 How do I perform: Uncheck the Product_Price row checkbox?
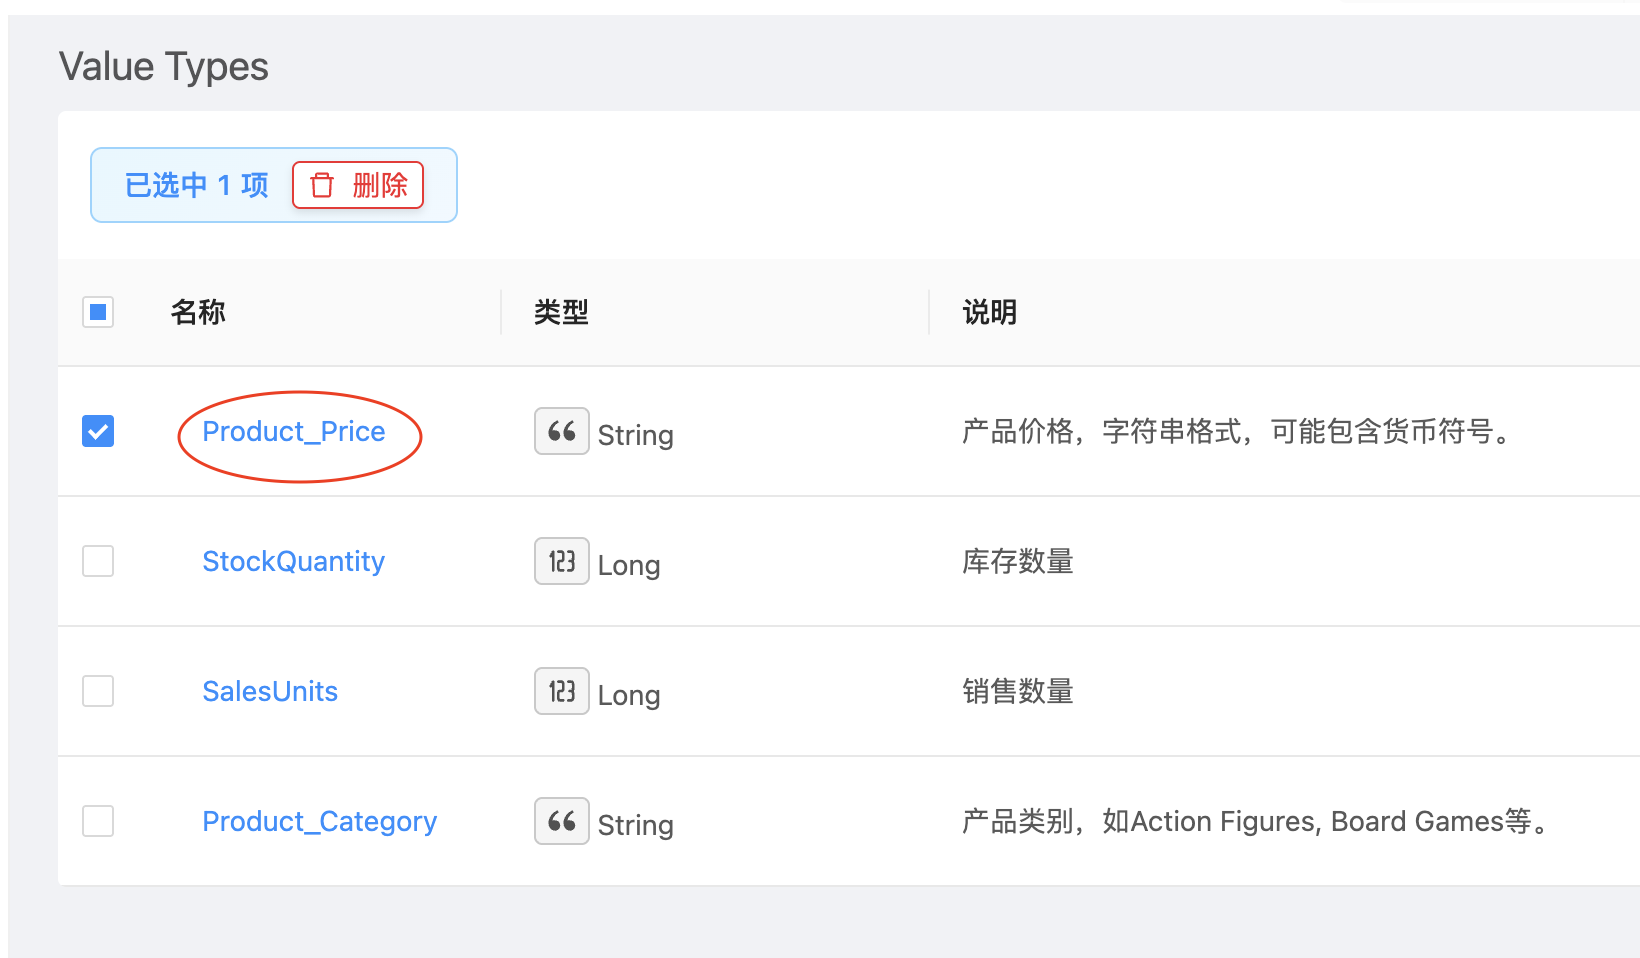click(98, 431)
